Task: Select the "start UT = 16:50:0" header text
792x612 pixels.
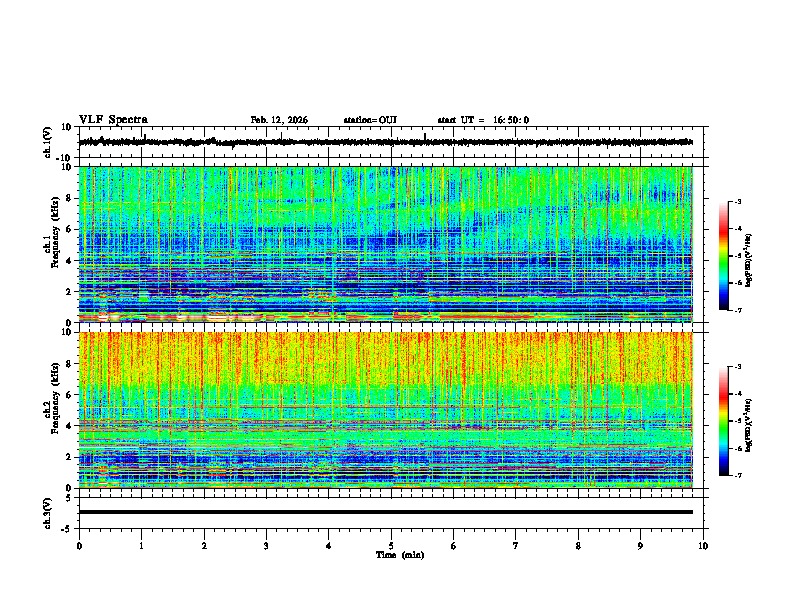Action: 483,120
